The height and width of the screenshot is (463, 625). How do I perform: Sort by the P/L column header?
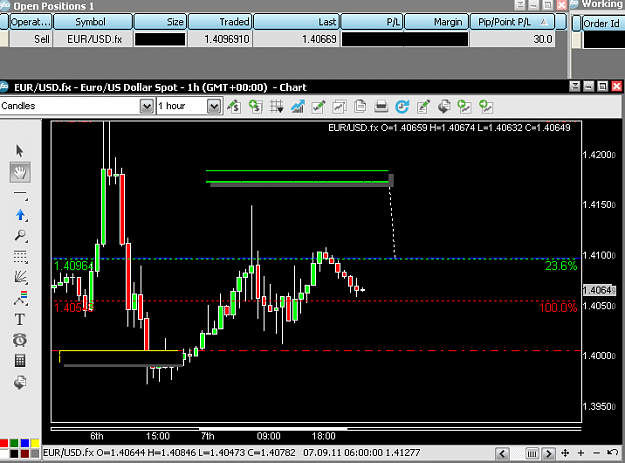pos(372,22)
